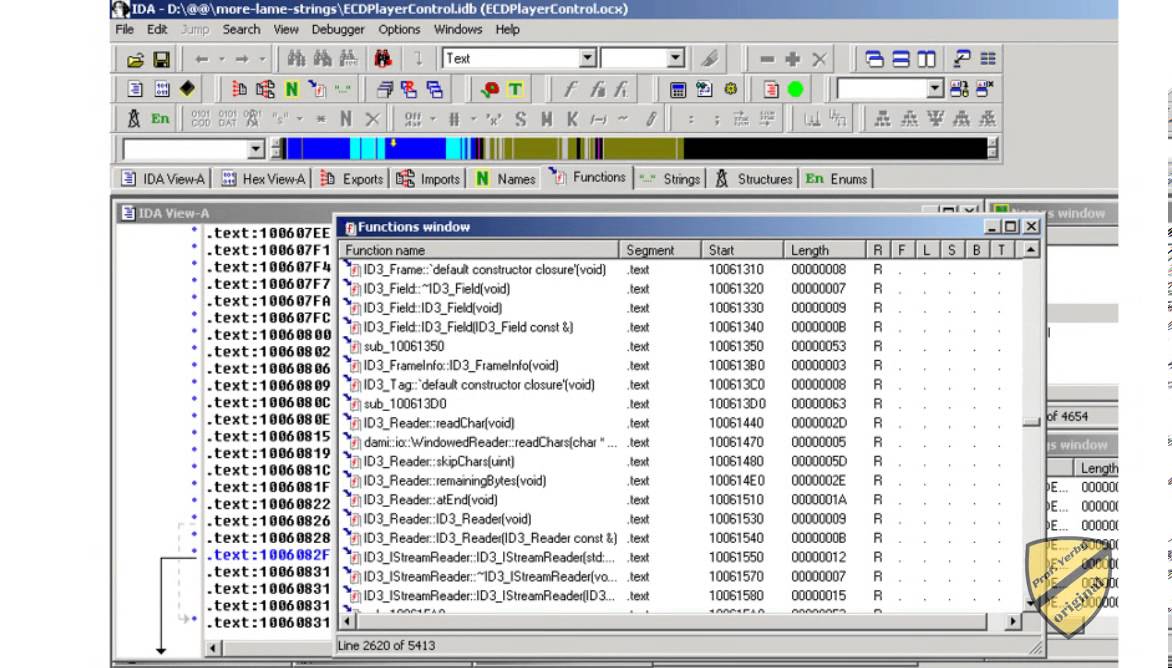Select ID3_Reader::remainingBytes(void) row
The height and width of the screenshot is (668, 1172).
[x=680, y=480]
